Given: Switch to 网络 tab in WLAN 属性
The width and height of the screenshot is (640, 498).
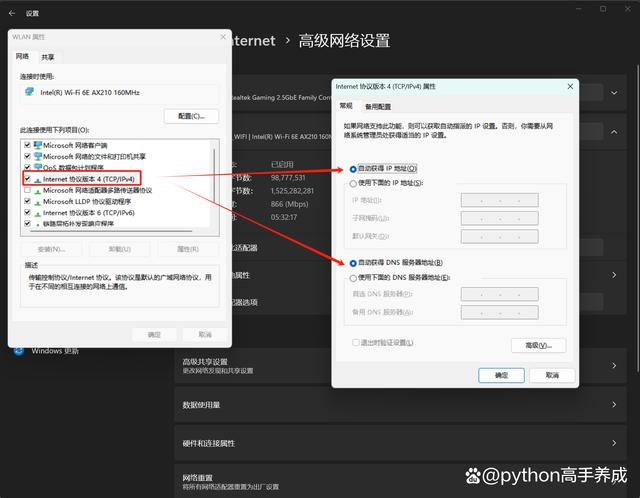Looking at the screenshot, I should 22,56.
